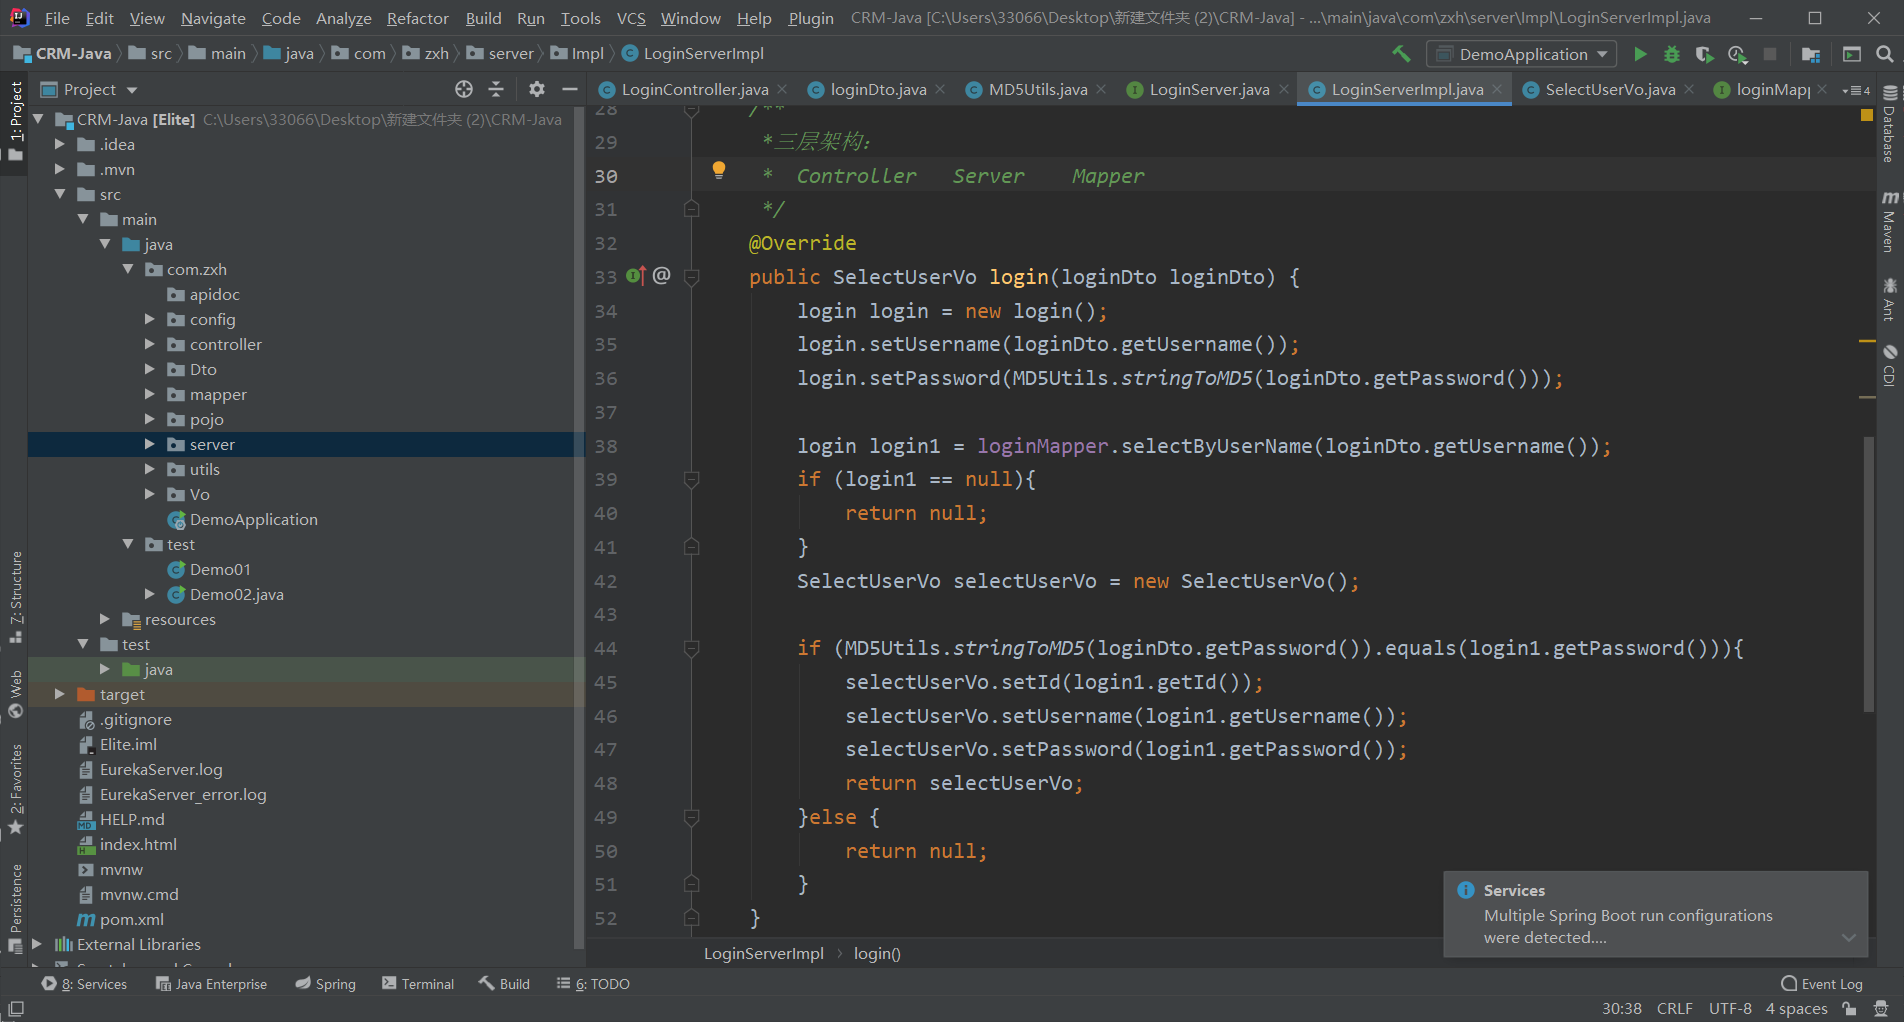Image resolution: width=1904 pixels, height=1022 pixels.
Task: Switch to MD5Utils.java editor tab
Action: point(1037,89)
